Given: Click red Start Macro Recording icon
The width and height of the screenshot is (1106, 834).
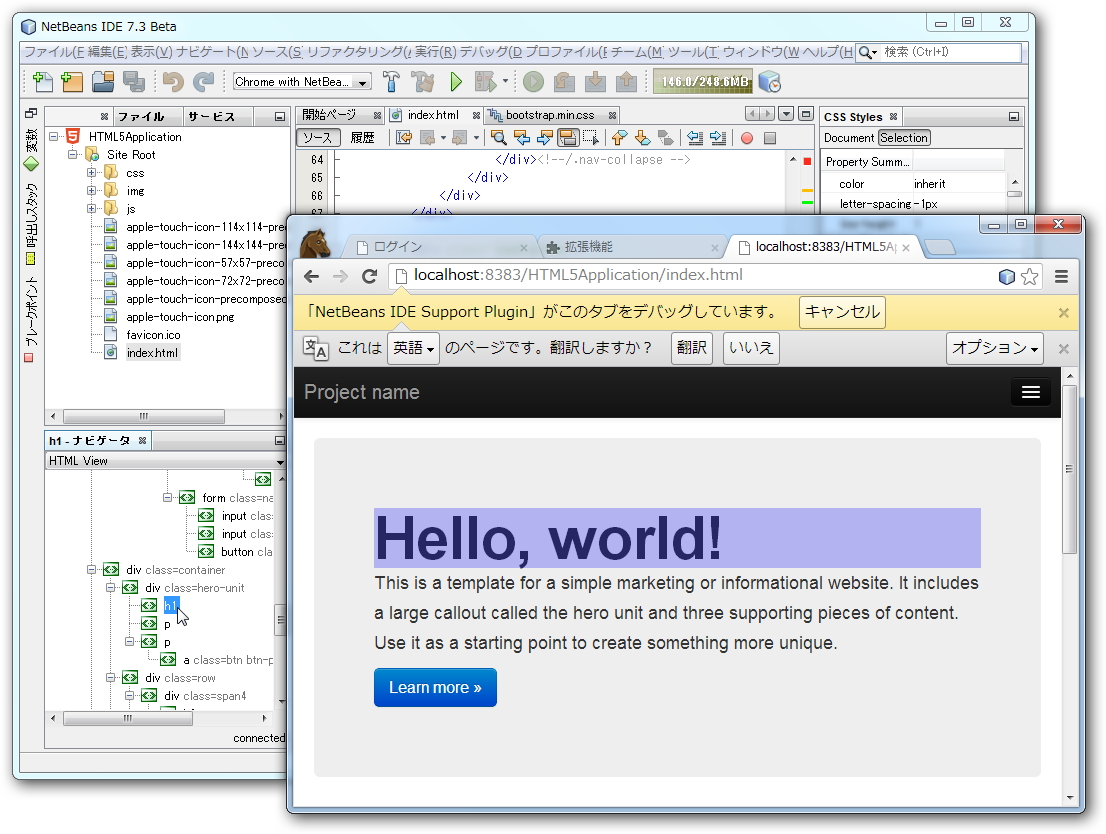Looking at the screenshot, I should 747,138.
